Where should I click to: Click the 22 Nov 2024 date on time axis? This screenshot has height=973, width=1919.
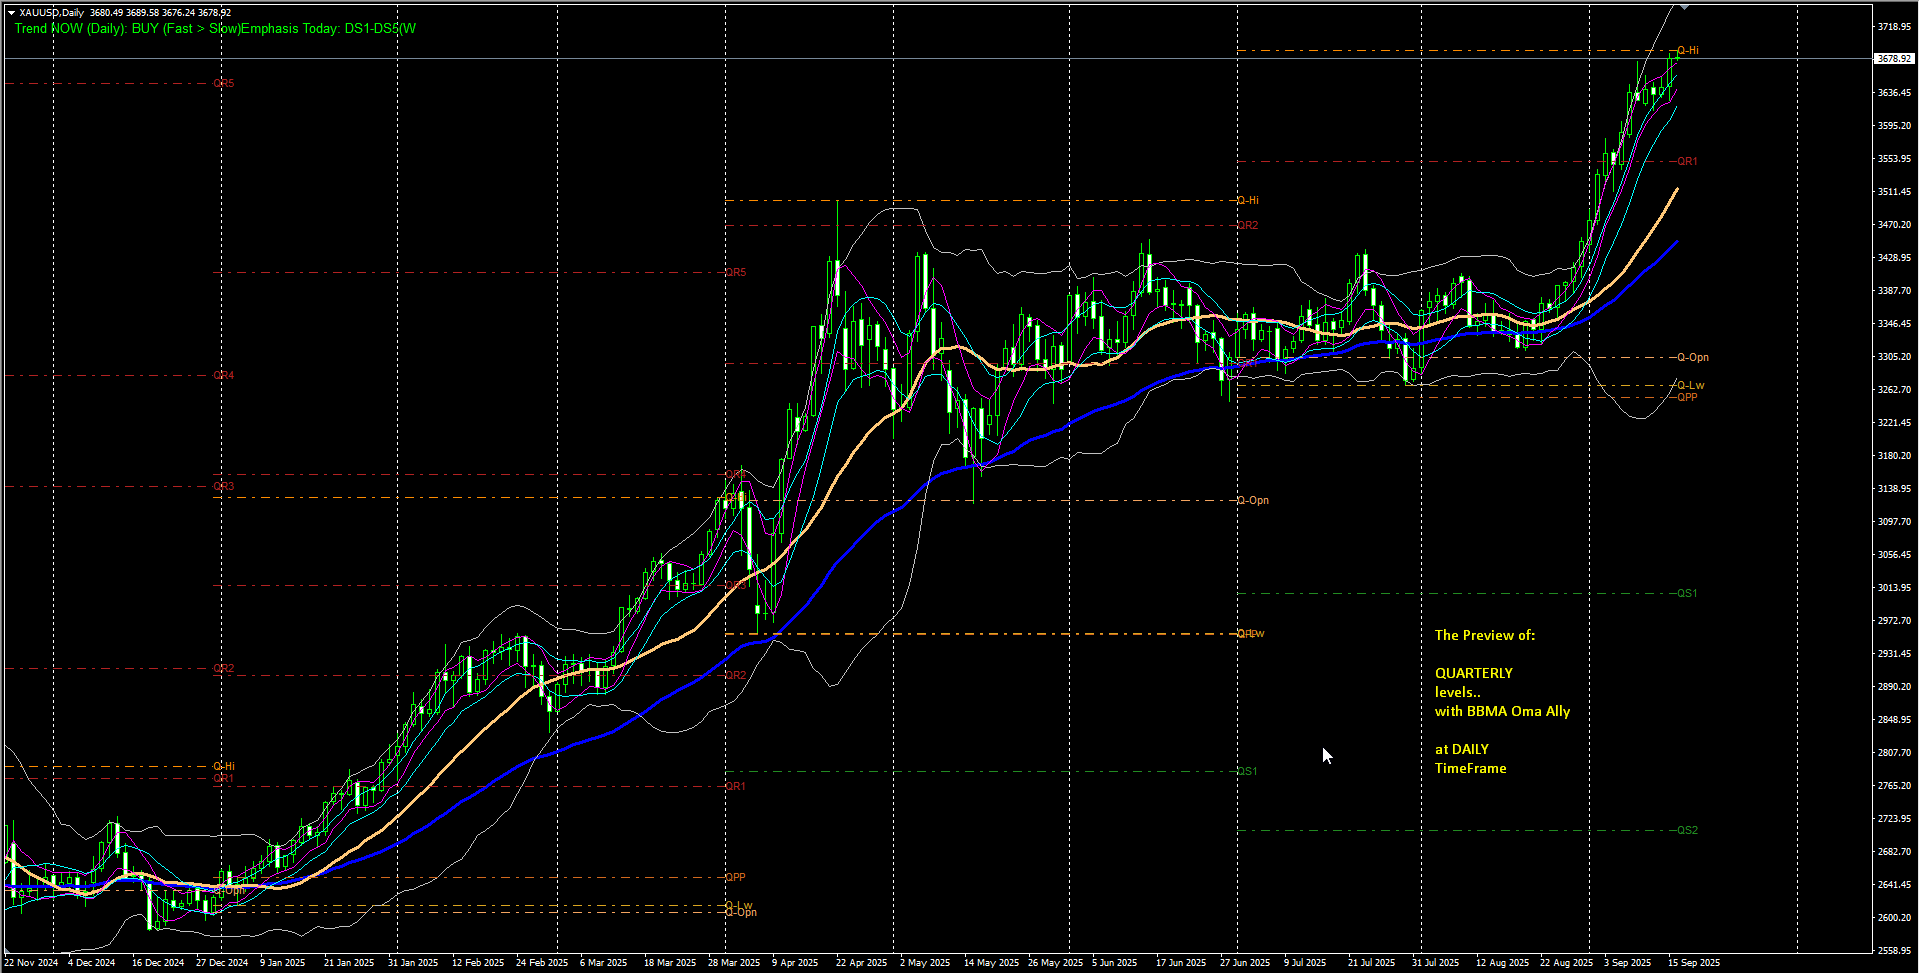coord(31,963)
